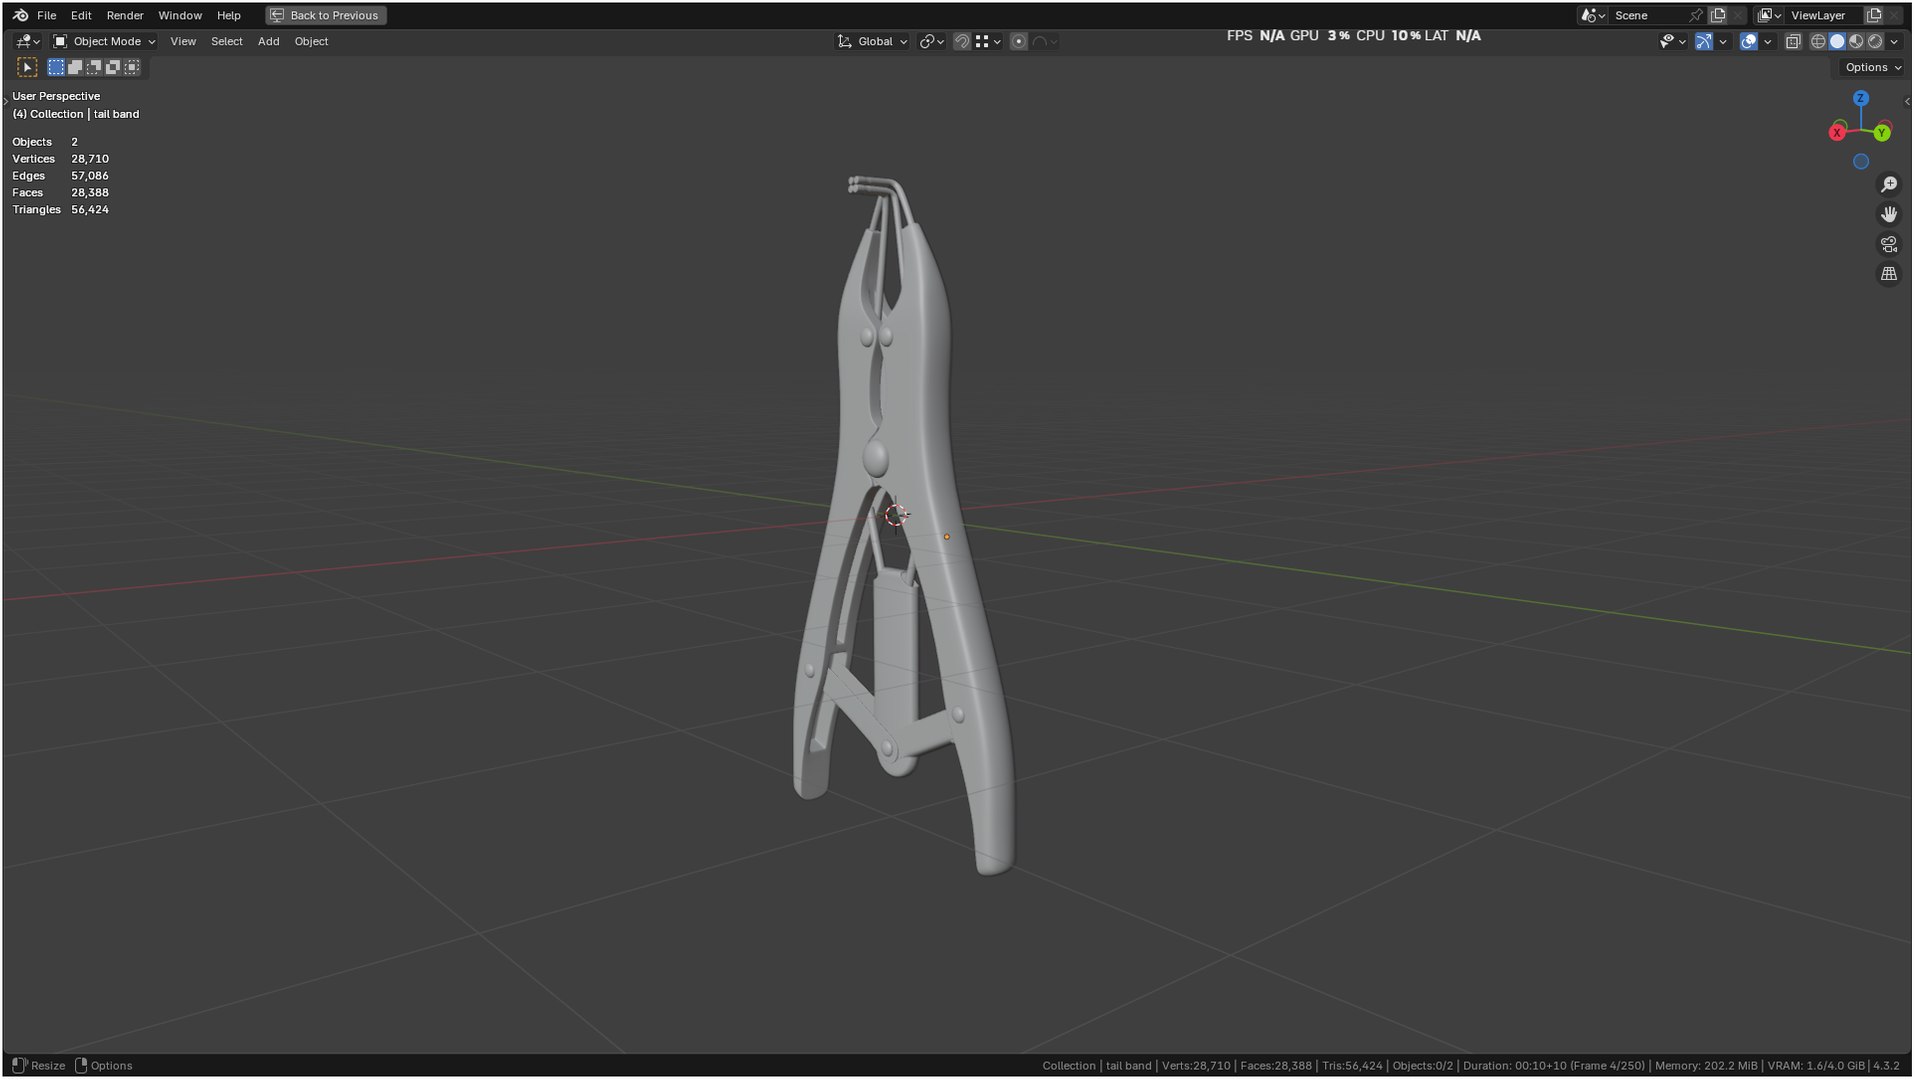
Task: Open the editor type selector dropdown
Action: pos(28,41)
